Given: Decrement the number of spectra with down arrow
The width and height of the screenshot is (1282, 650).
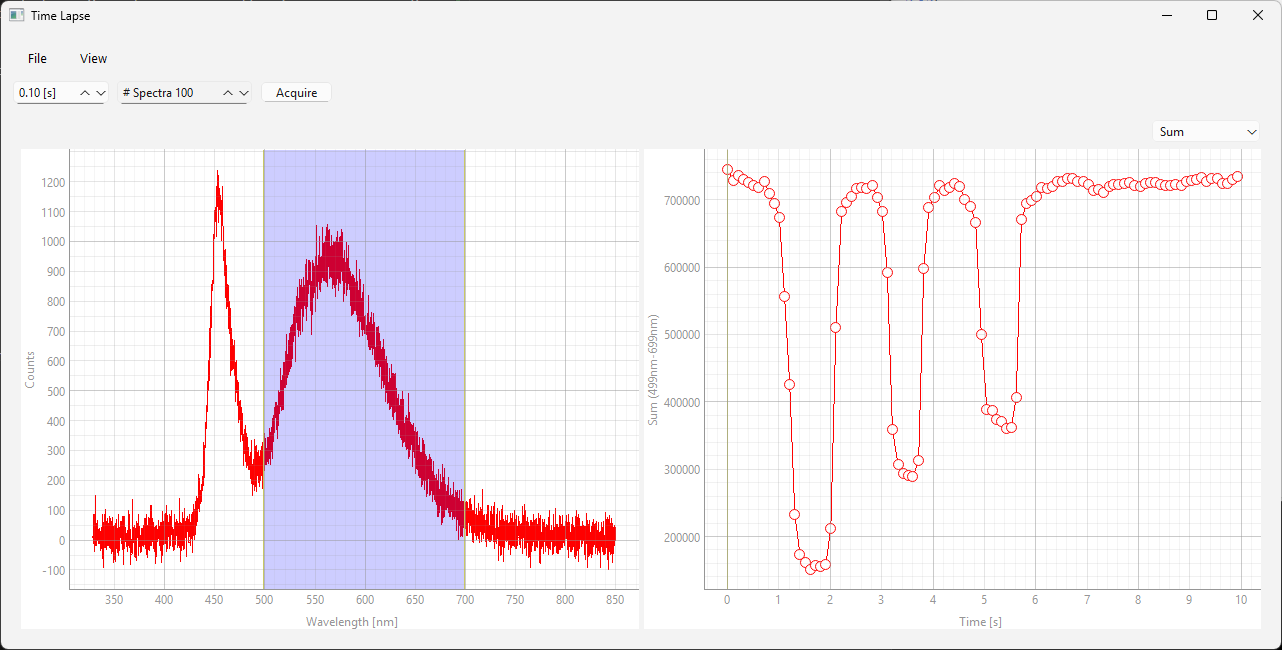Looking at the screenshot, I should click(243, 93).
